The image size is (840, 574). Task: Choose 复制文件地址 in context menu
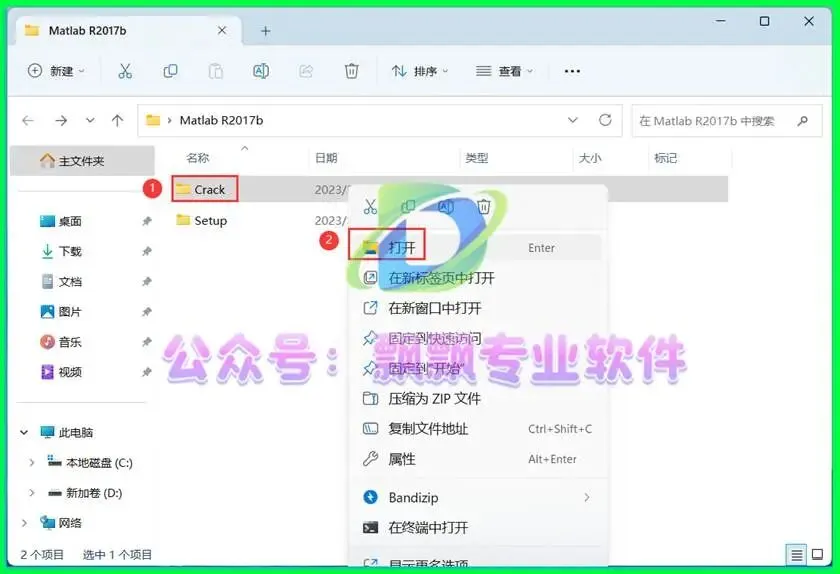point(475,428)
